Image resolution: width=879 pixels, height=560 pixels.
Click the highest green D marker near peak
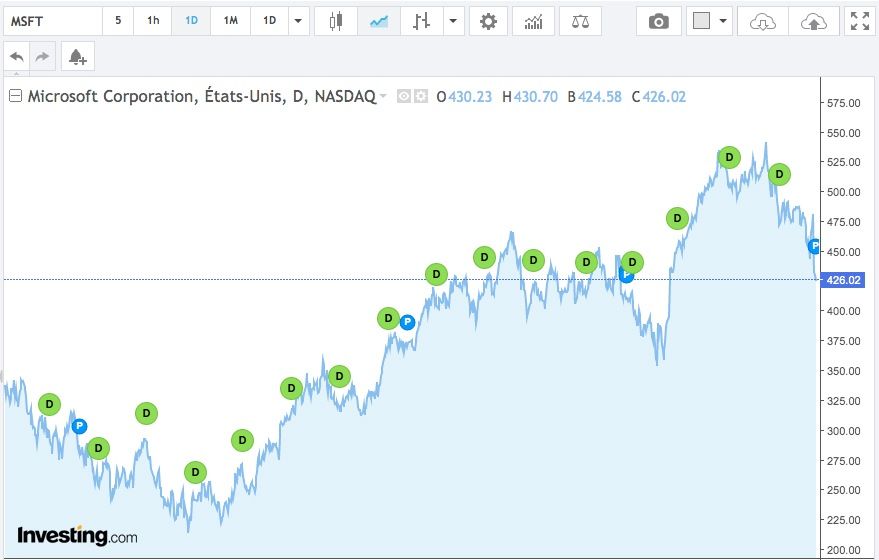729,158
